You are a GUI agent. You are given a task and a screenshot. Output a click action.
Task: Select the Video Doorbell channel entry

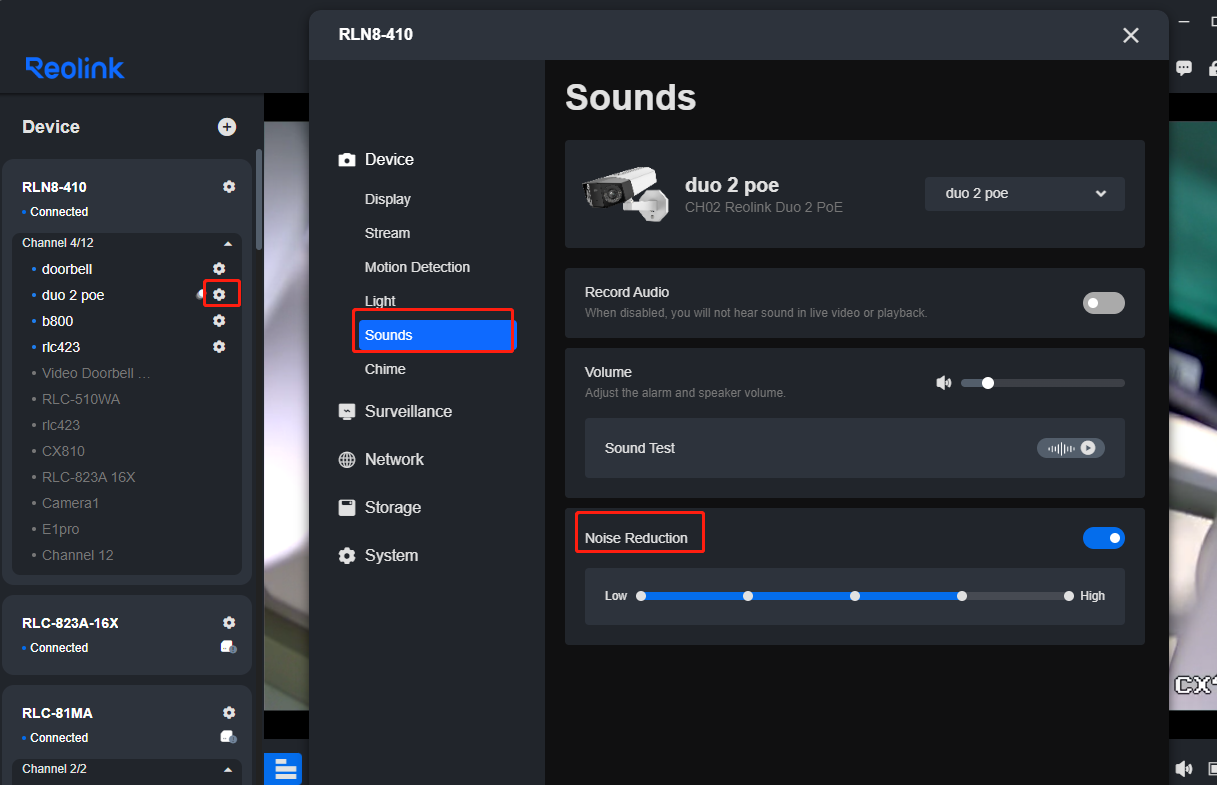click(96, 373)
